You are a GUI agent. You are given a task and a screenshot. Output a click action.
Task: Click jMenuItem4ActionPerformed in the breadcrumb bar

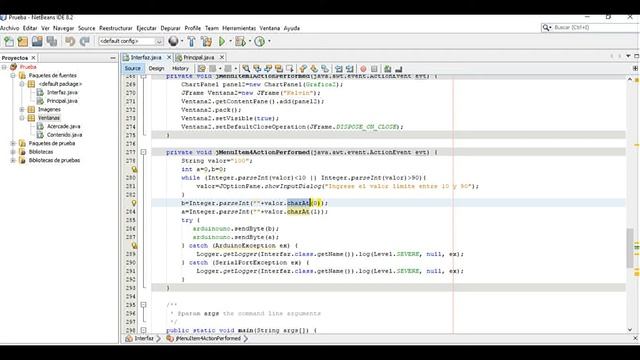pyautogui.click(x=208, y=338)
